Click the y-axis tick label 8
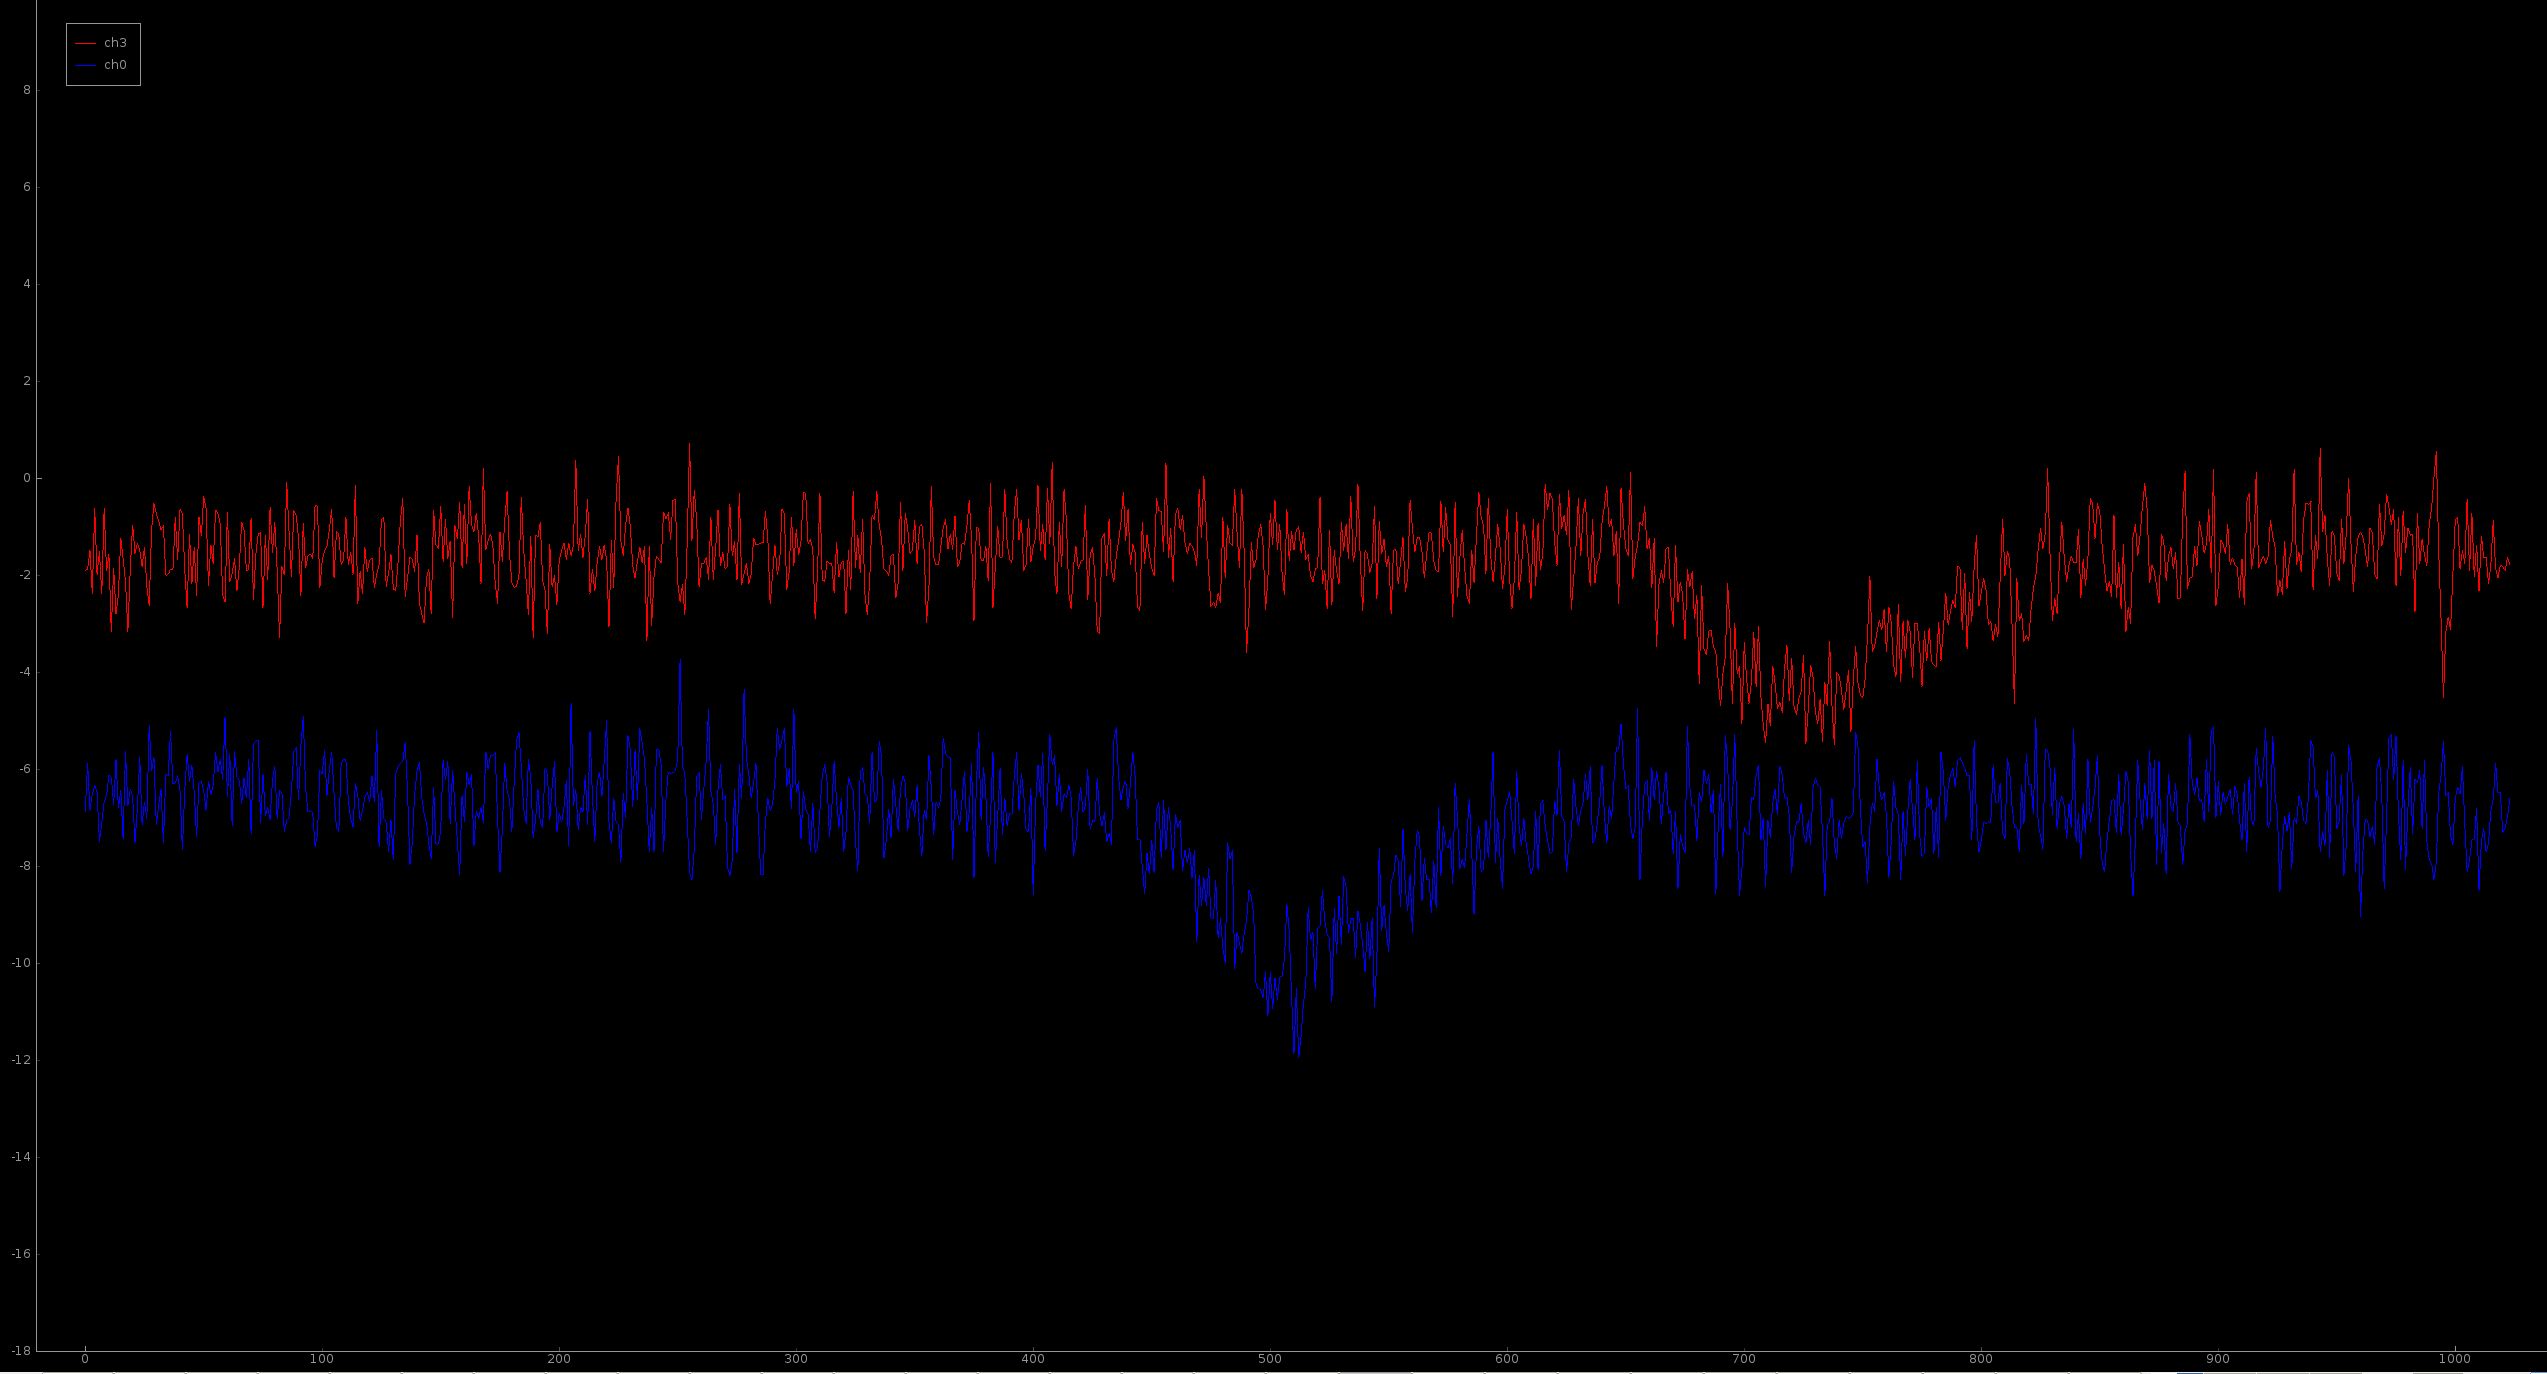The width and height of the screenshot is (2547, 1374). click(27, 90)
